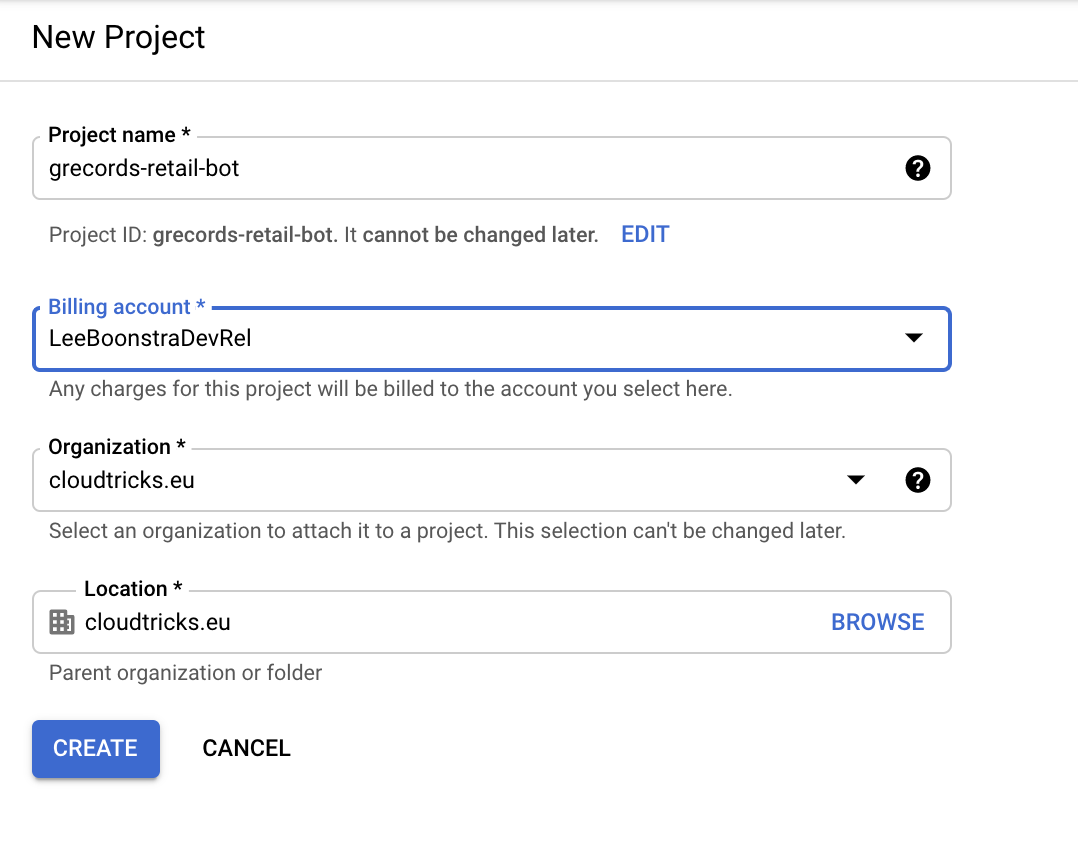The image size is (1078, 842).
Task: Click inside the Project name input
Action: coord(400,168)
